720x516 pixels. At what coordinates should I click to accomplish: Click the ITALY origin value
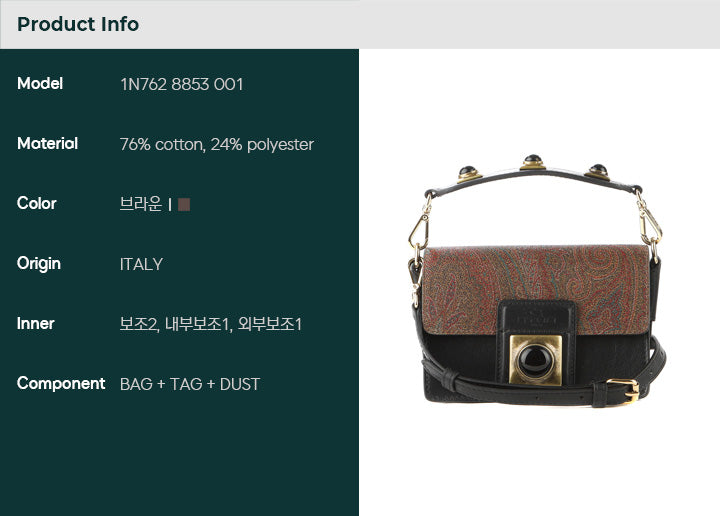pyautogui.click(x=141, y=264)
